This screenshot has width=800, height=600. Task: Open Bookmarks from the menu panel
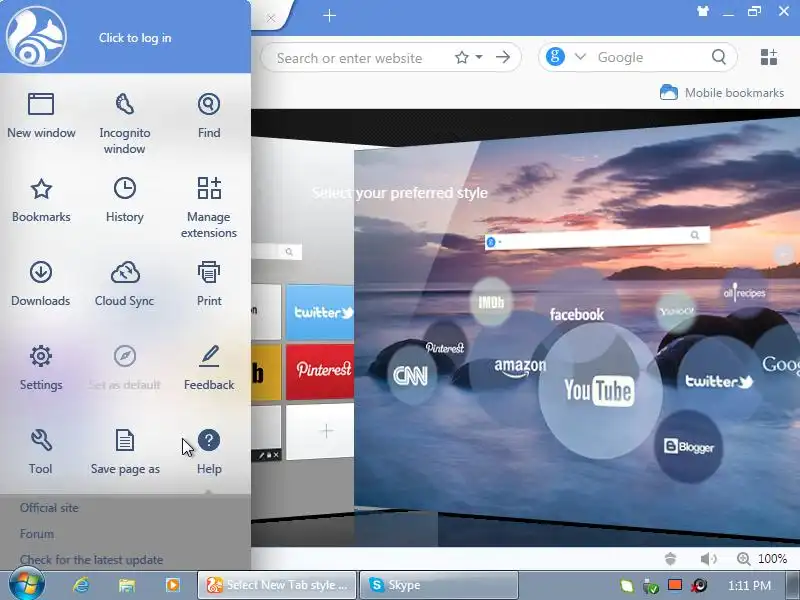coord(41,200)
